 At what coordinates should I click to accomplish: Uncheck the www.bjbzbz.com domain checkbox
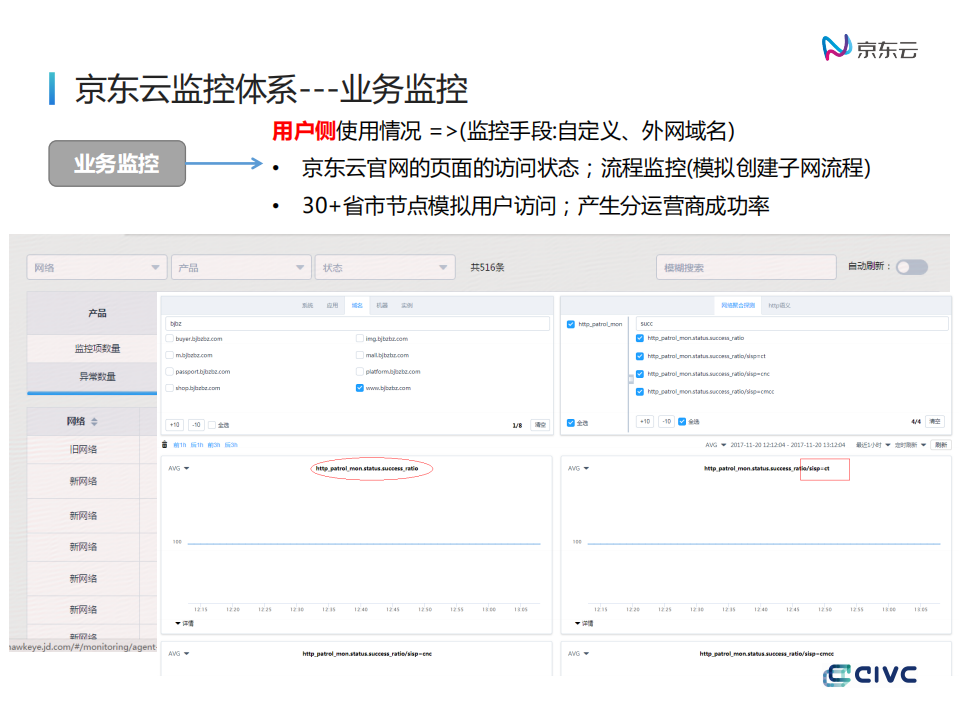(x=358, y=389)
